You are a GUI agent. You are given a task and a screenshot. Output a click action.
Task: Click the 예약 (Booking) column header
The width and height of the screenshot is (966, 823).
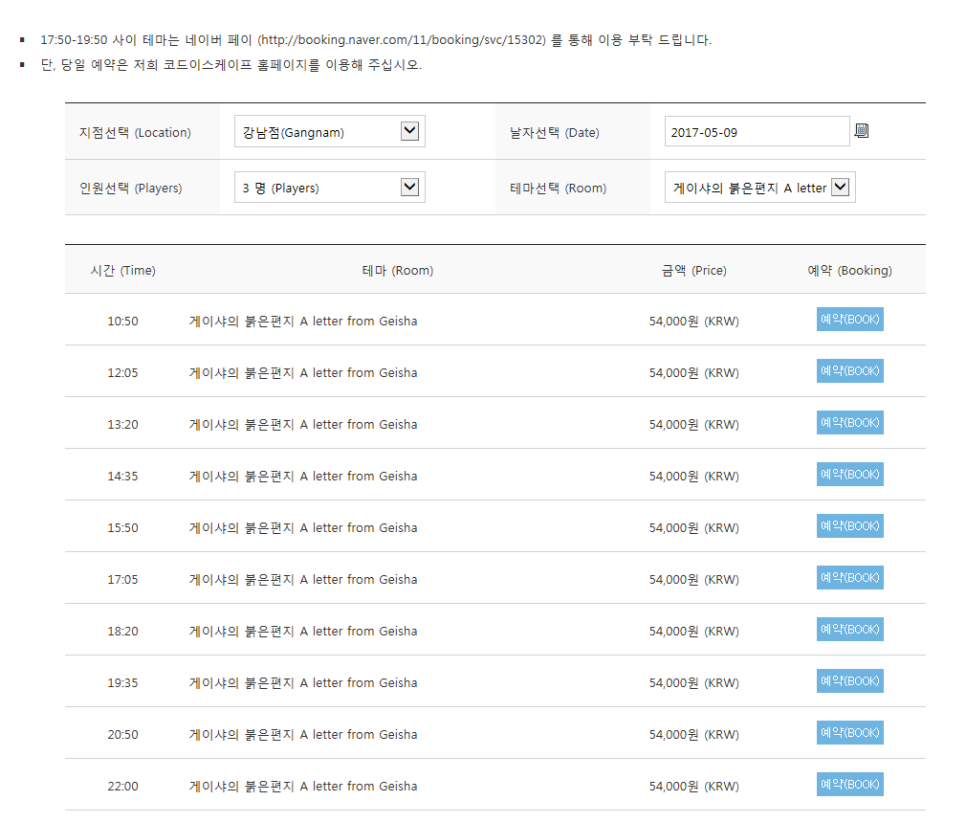[850, 270]
